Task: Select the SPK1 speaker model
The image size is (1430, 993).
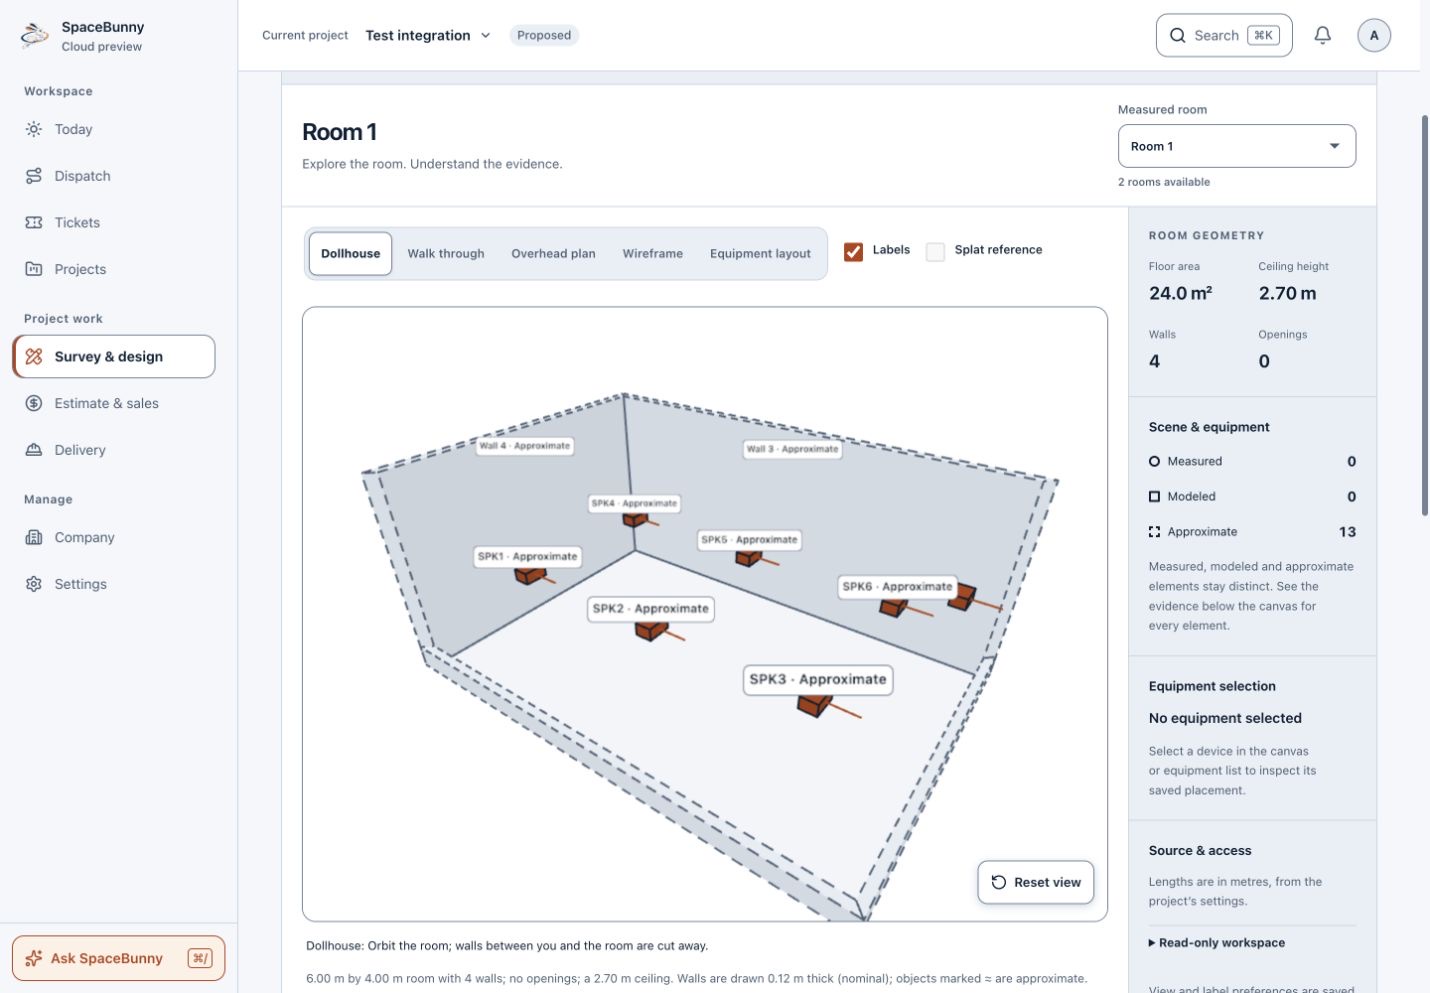Action: point(530,576)
